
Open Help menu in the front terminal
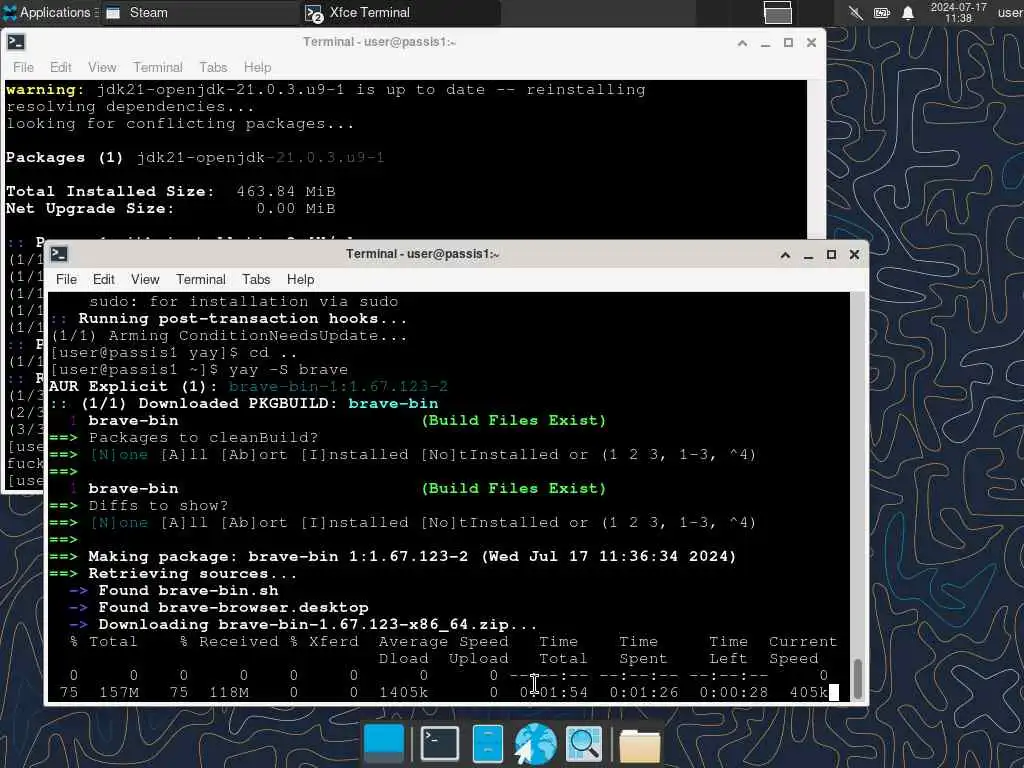coord(300,280)
